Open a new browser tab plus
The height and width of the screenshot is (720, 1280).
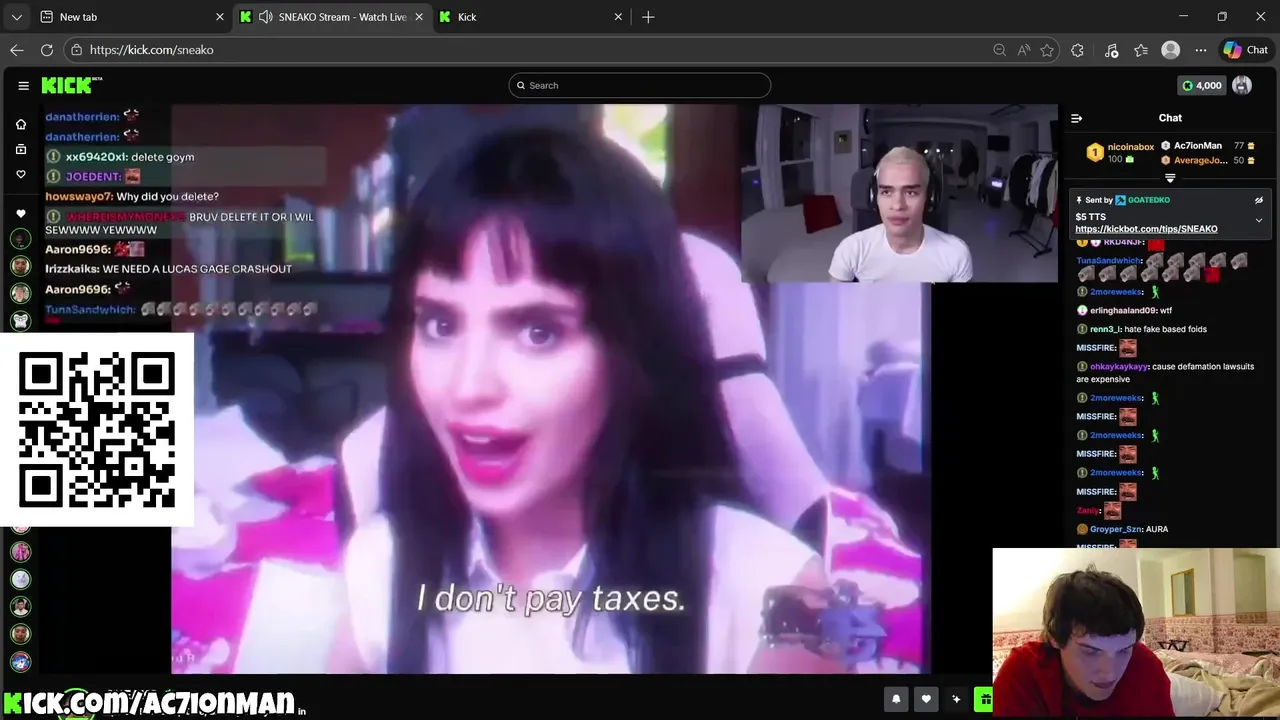click(x=648, y=17)
